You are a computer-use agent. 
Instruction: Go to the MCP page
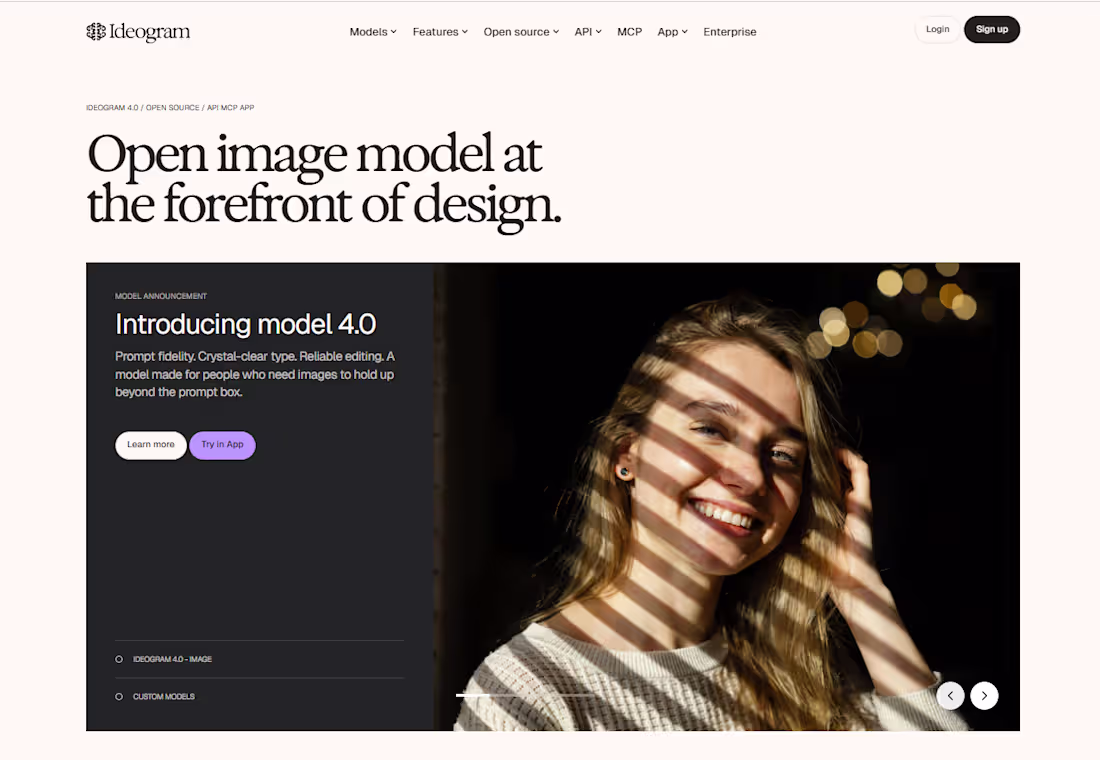coord(629,32)
